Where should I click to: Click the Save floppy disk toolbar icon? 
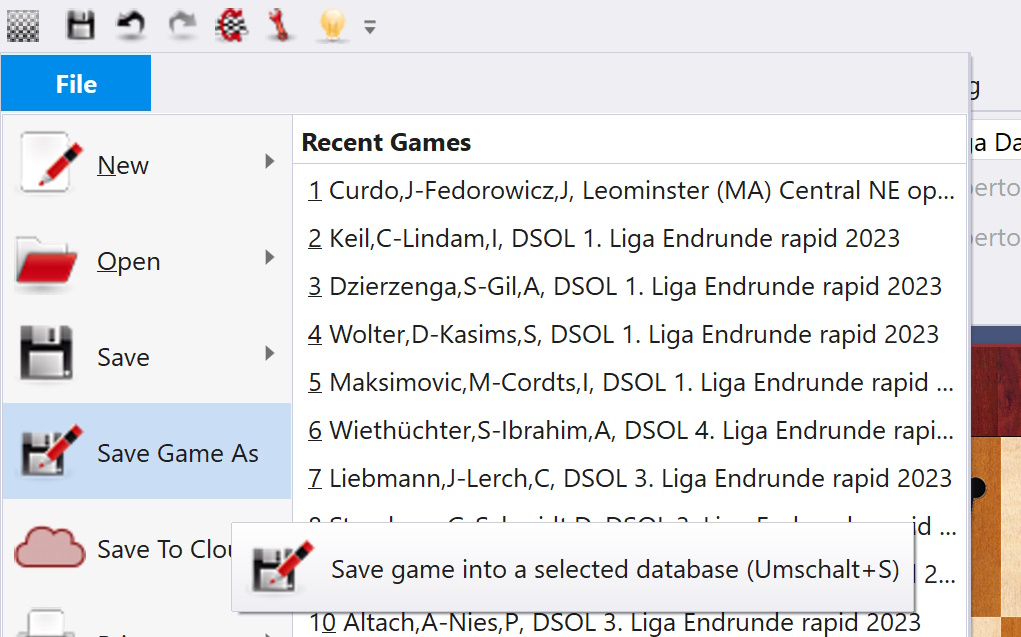click(x=79, y=26)
